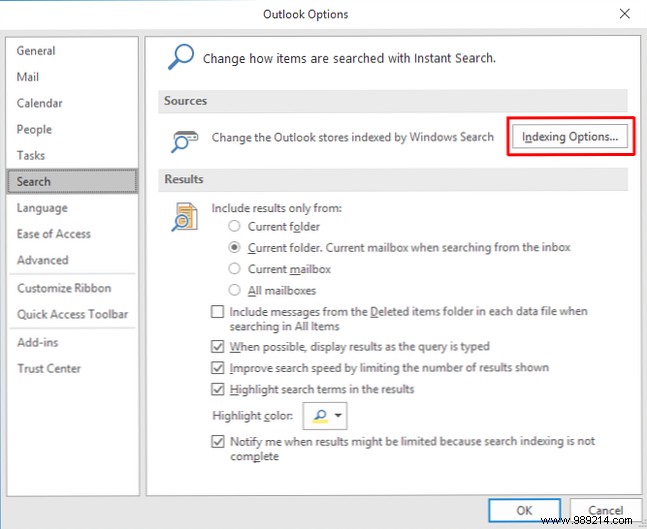The height and width of the screenshot is (529, 647).
Task: Choose Current folder, current mailbox from inbox
Action: (234, 247)
